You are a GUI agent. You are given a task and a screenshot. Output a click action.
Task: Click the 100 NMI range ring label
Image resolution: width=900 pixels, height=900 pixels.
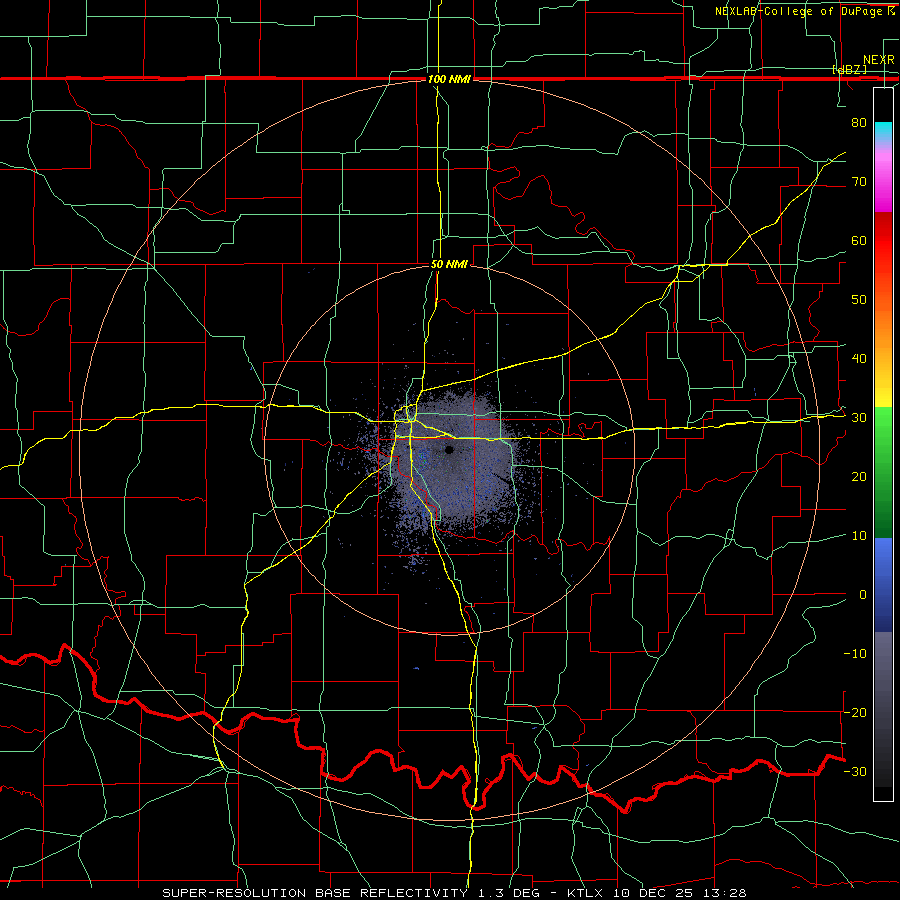[x=449, y=79]
